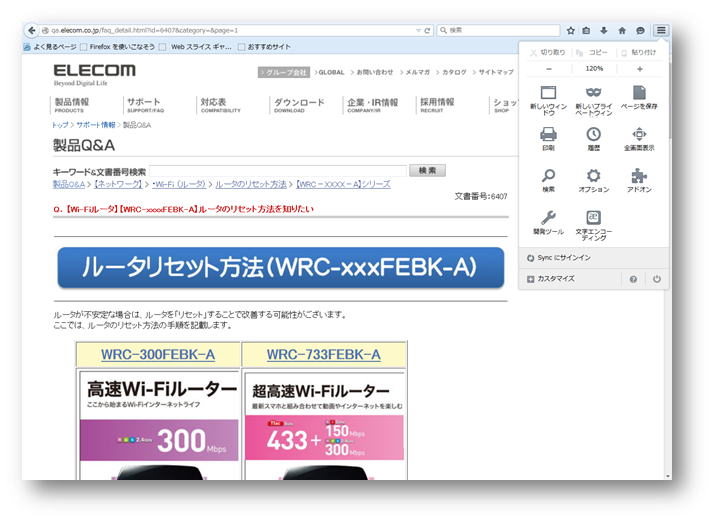Open the おすすめサイト bookmark

click(x=265, y=46)
